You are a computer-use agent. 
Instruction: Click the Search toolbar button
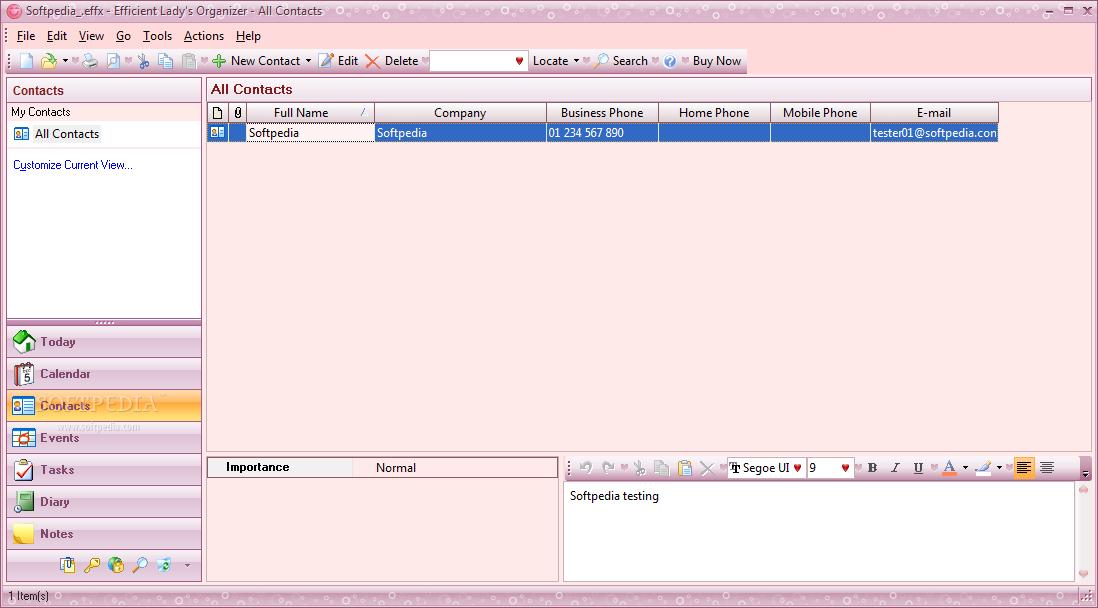(621, 61)
